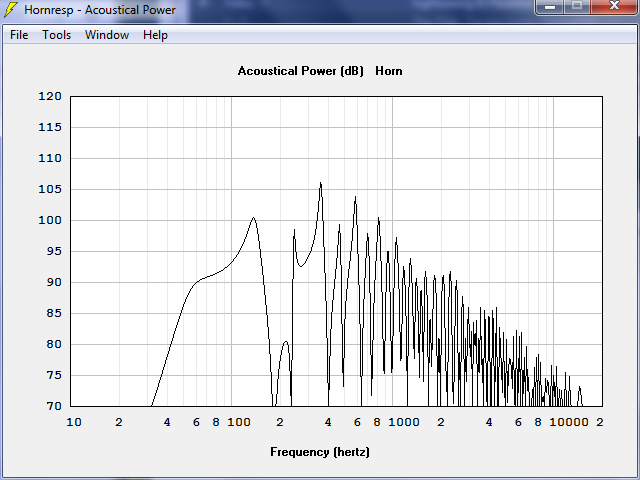Maximize the Hornresp window
The image size is (640, 480).
[x=577, y=7]
